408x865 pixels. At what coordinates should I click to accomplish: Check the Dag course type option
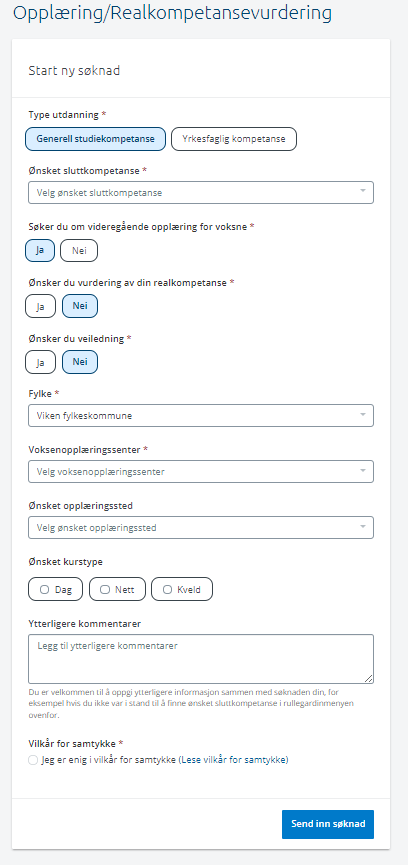(55, 589)
